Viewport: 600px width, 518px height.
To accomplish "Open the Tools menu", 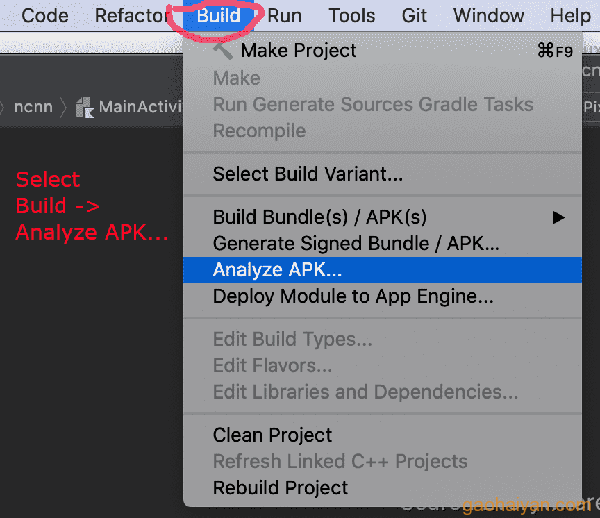I will pos(352,16).
